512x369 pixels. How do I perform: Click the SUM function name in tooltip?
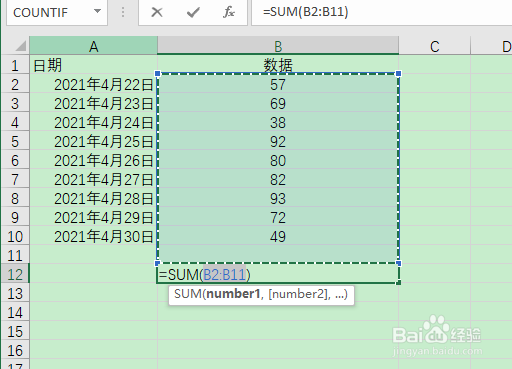(x=188, y=294)
